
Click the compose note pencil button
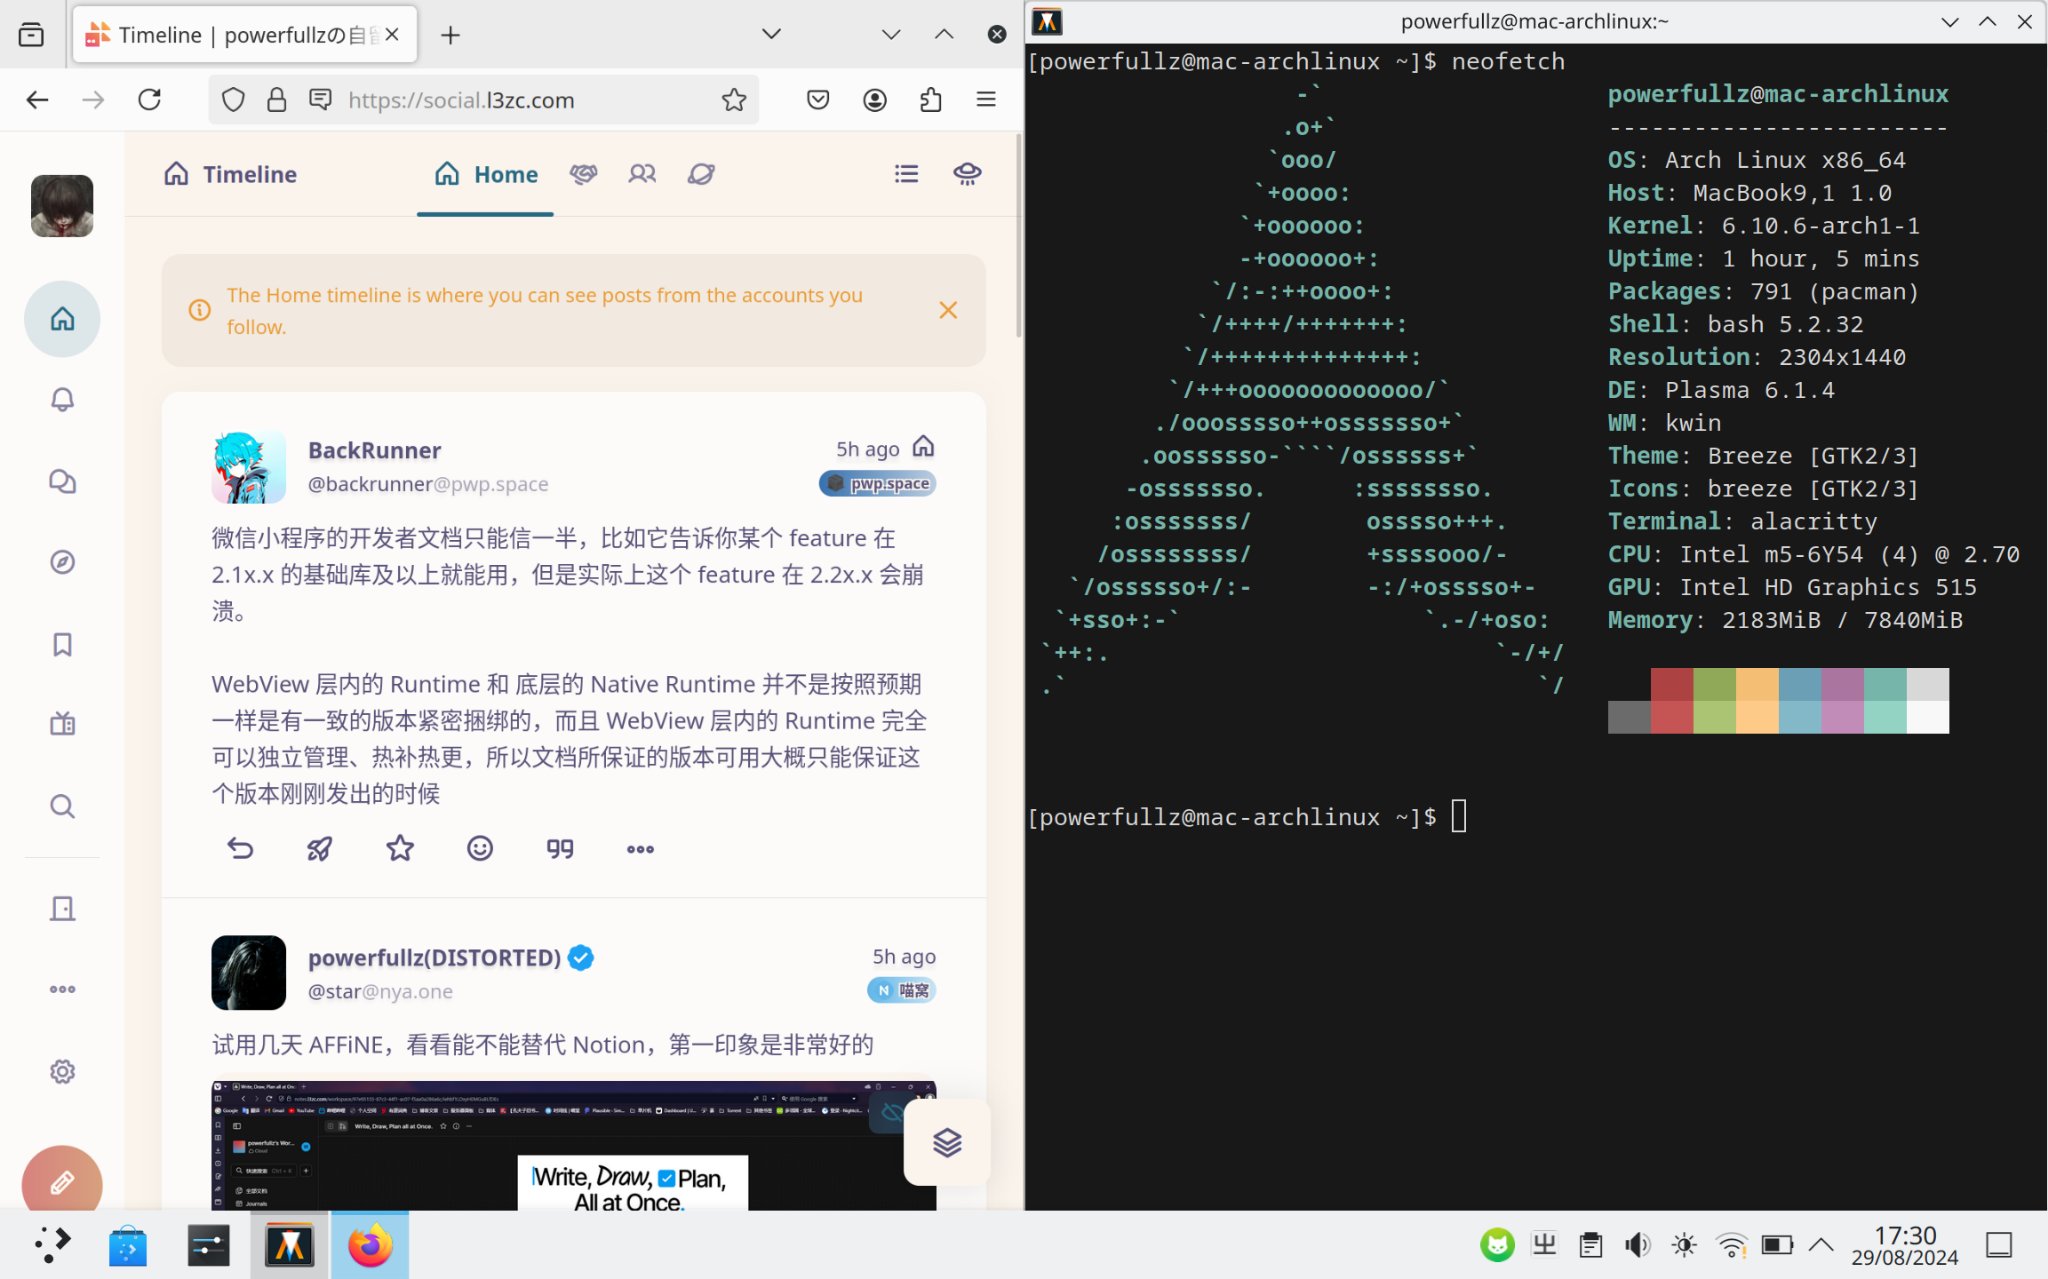tap(62, 1184)
